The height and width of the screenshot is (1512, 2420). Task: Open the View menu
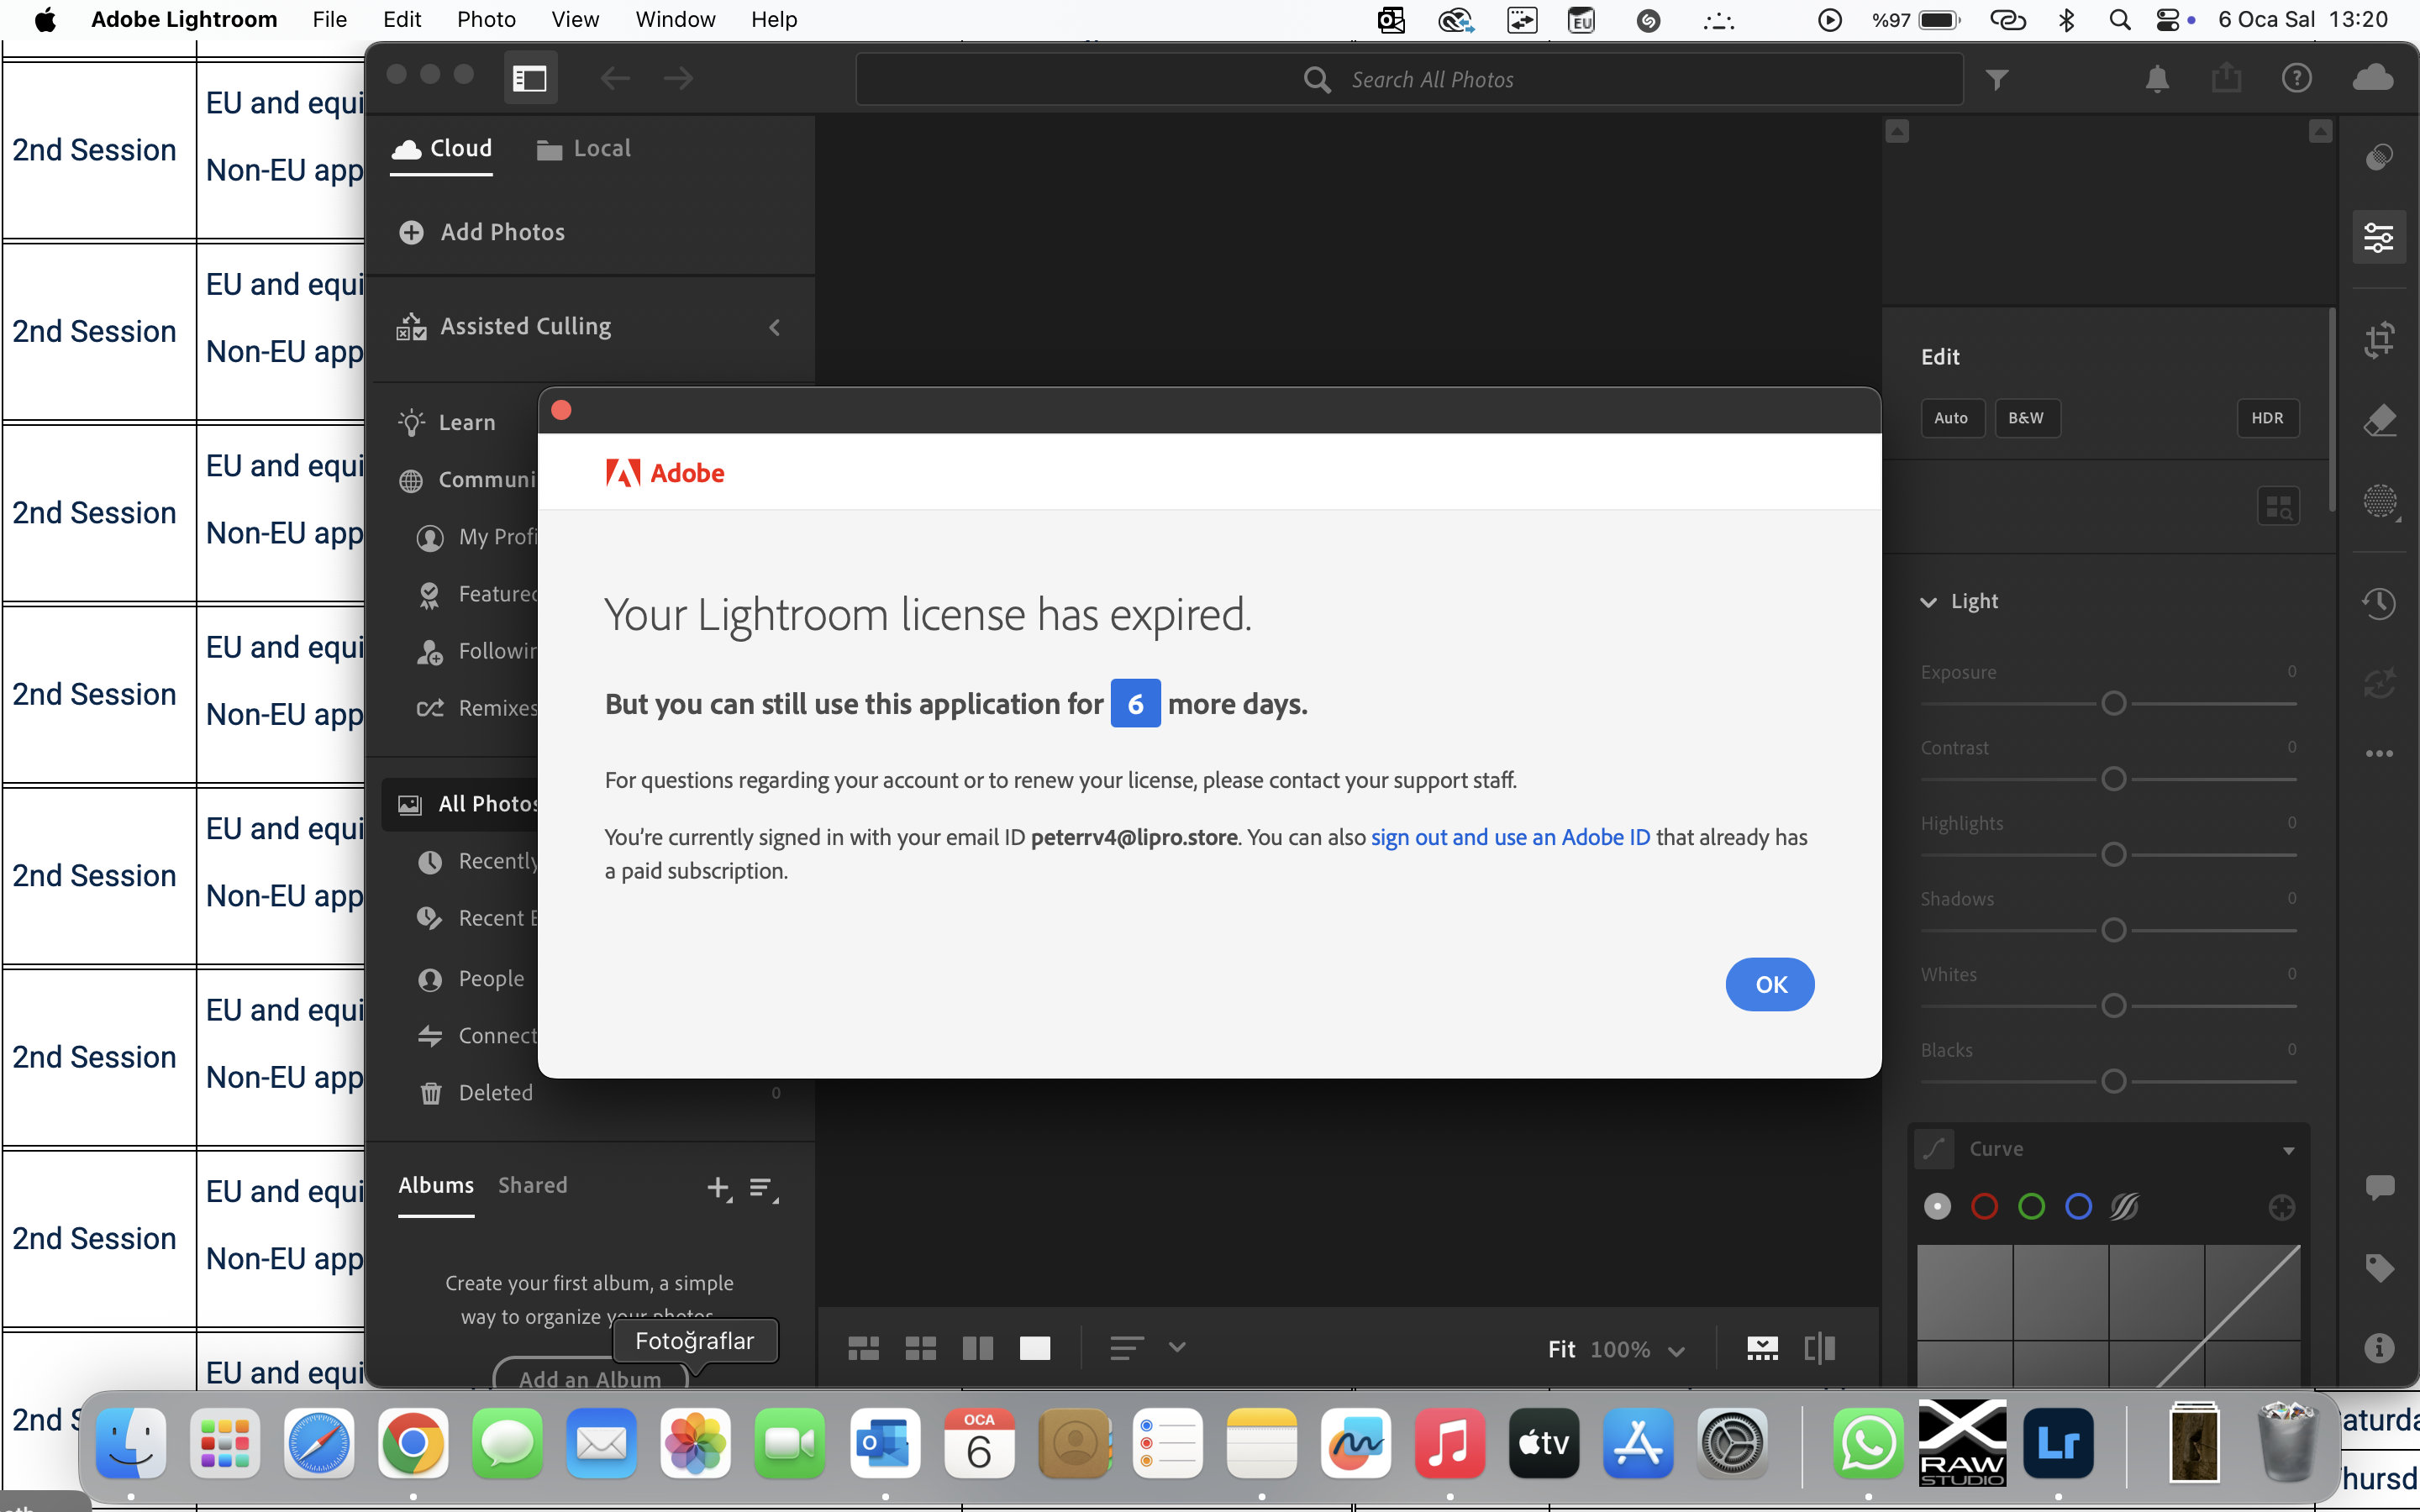575,20
